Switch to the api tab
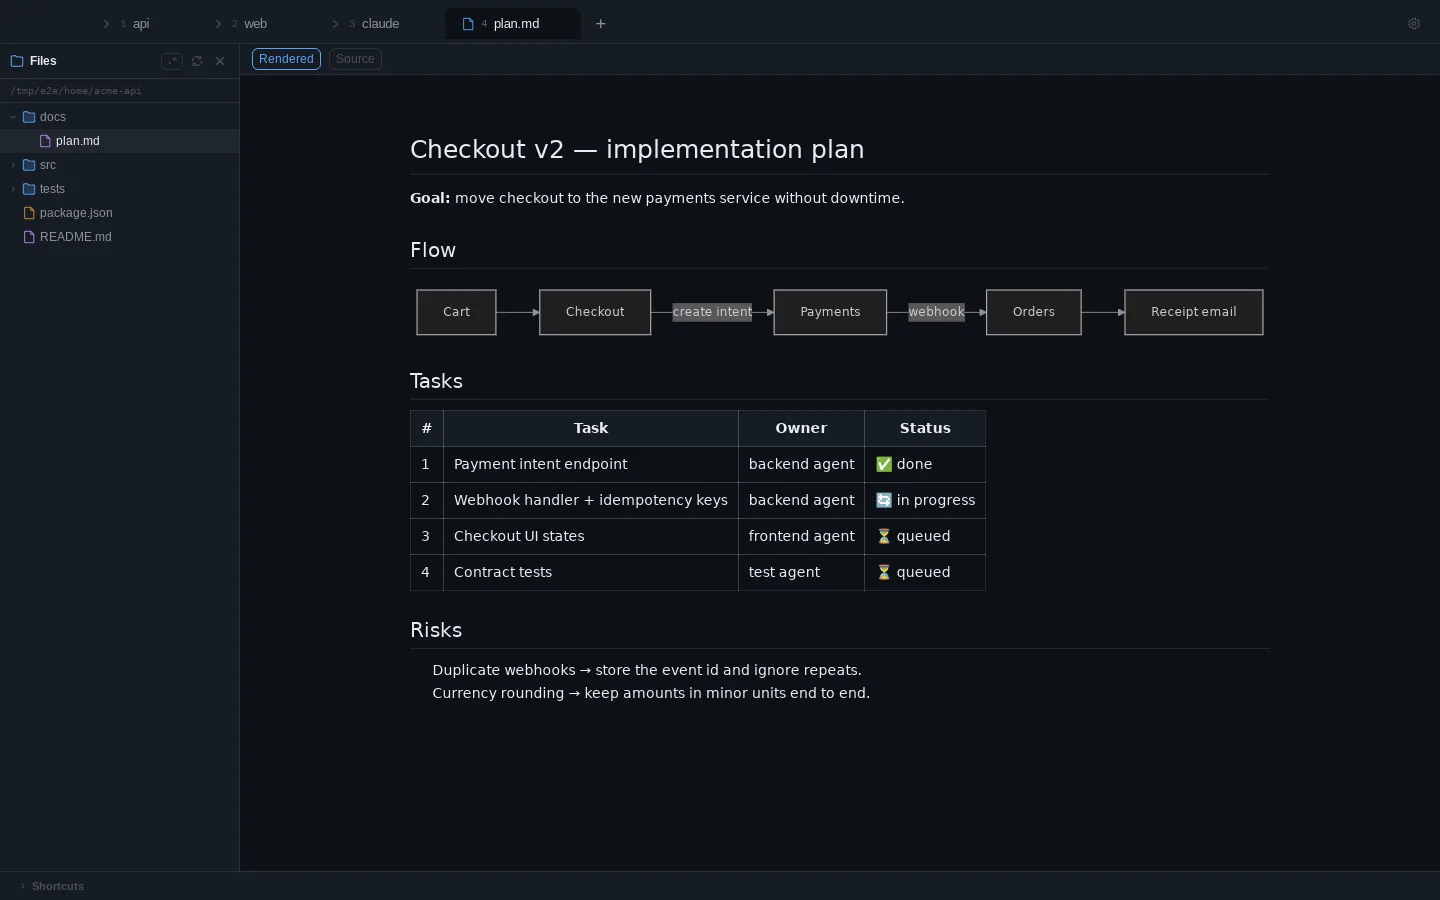This screenshot has height=900, width=1440. tap(135, 24)
